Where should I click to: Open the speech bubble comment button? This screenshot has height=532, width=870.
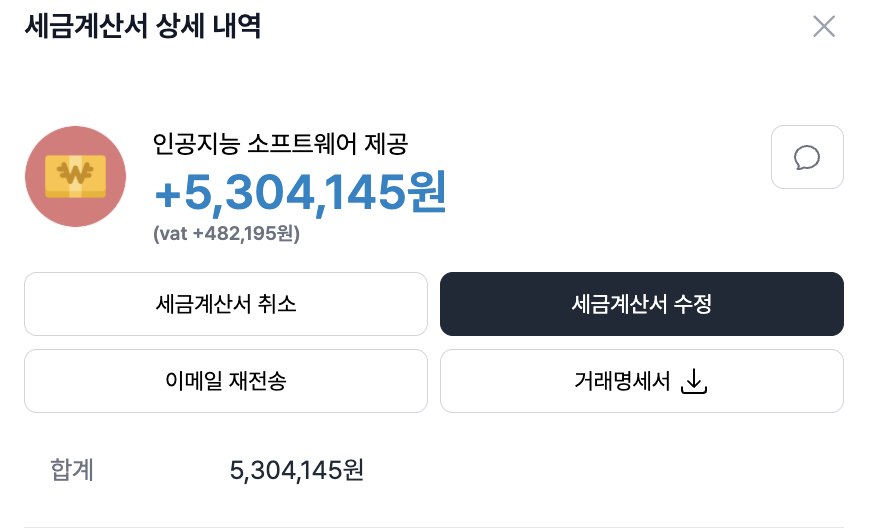click(x=807, y=157)
